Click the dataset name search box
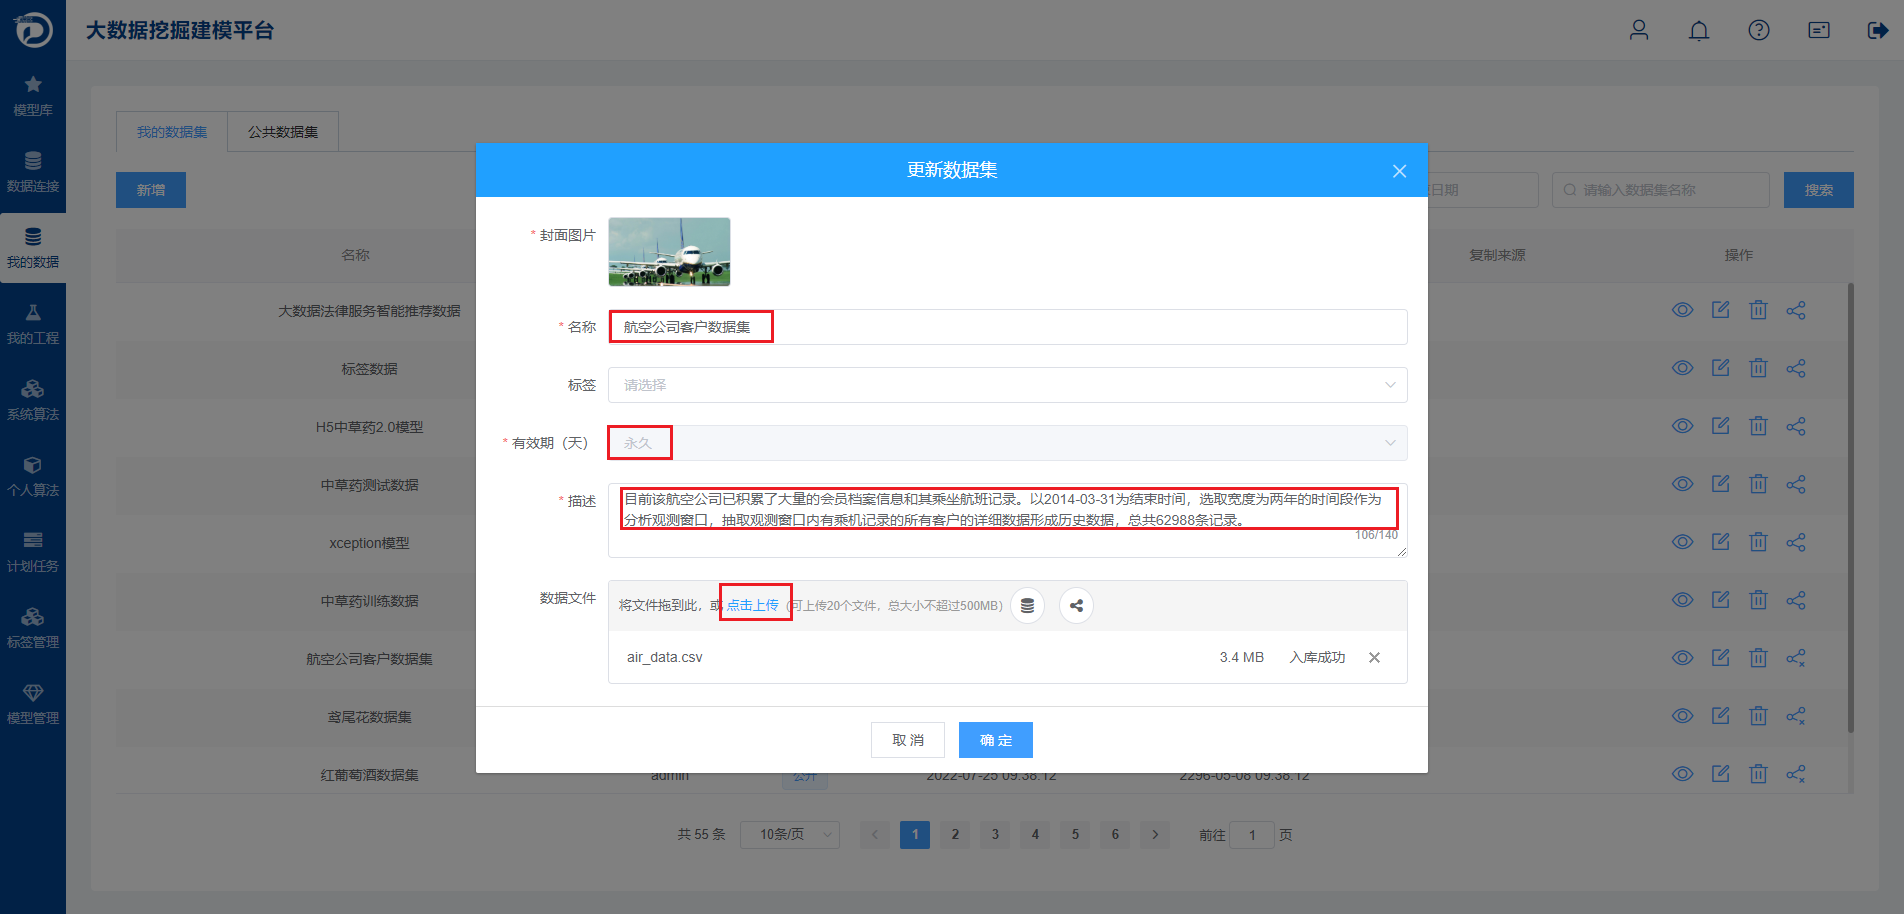This screenshot has width=1904, height=914. 1661,190
